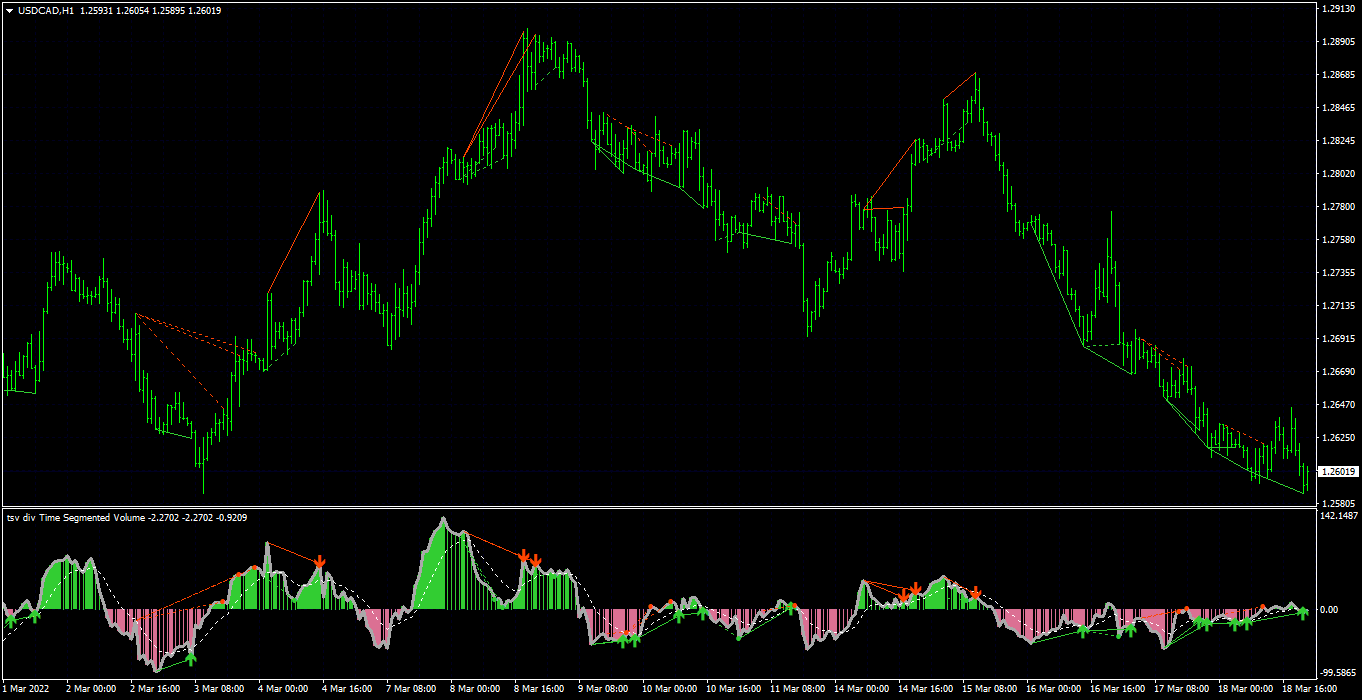Select the 0.00 level on indicator scale
This screenshot has width=1362, height=700.
(x=1331, y=609)
